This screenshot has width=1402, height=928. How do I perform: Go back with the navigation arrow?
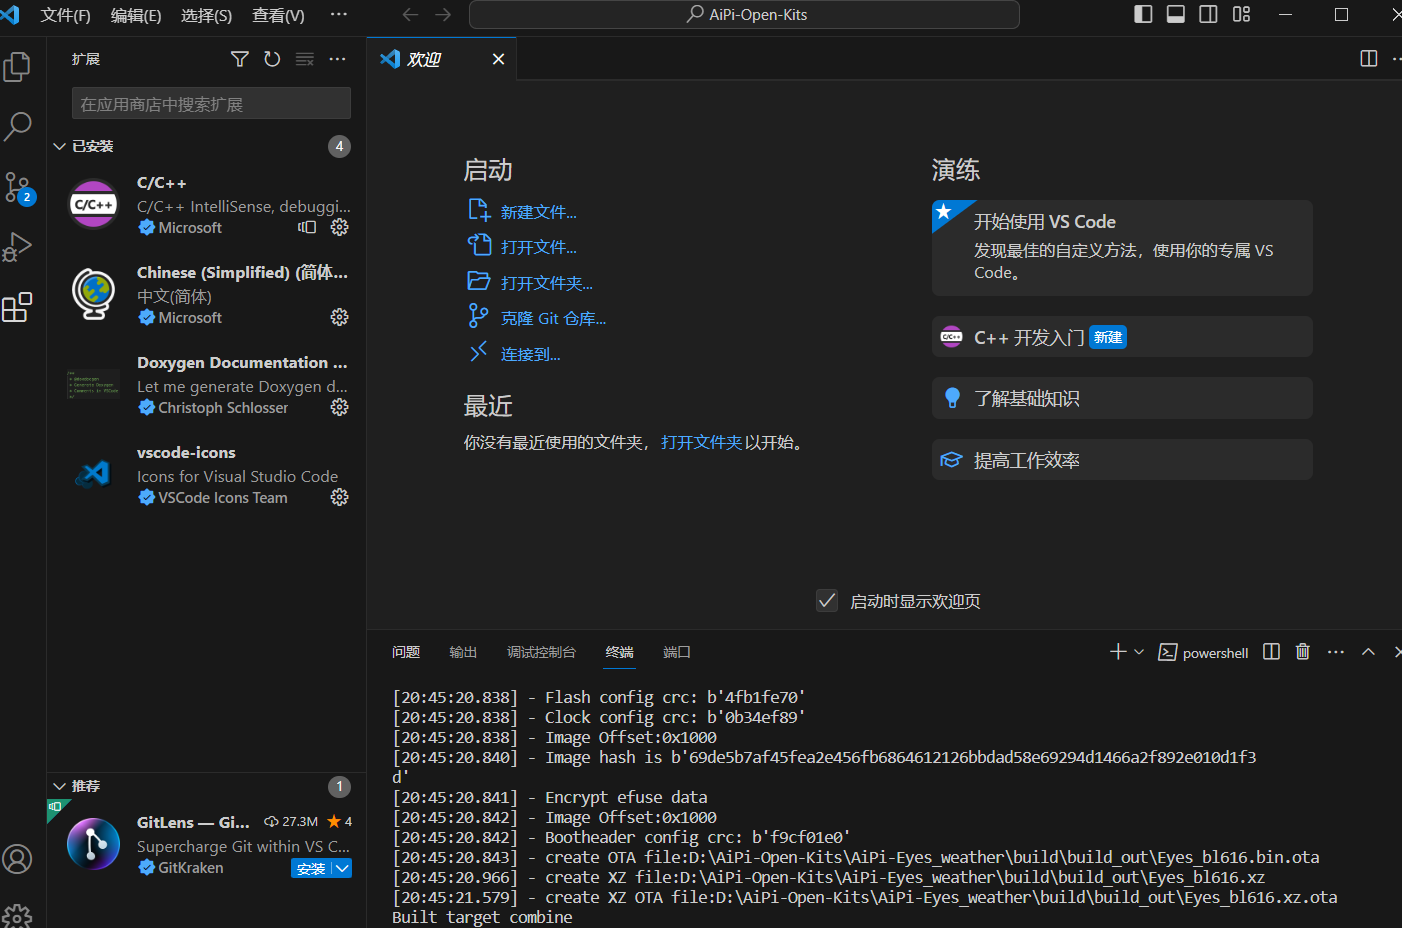(410, 15)
